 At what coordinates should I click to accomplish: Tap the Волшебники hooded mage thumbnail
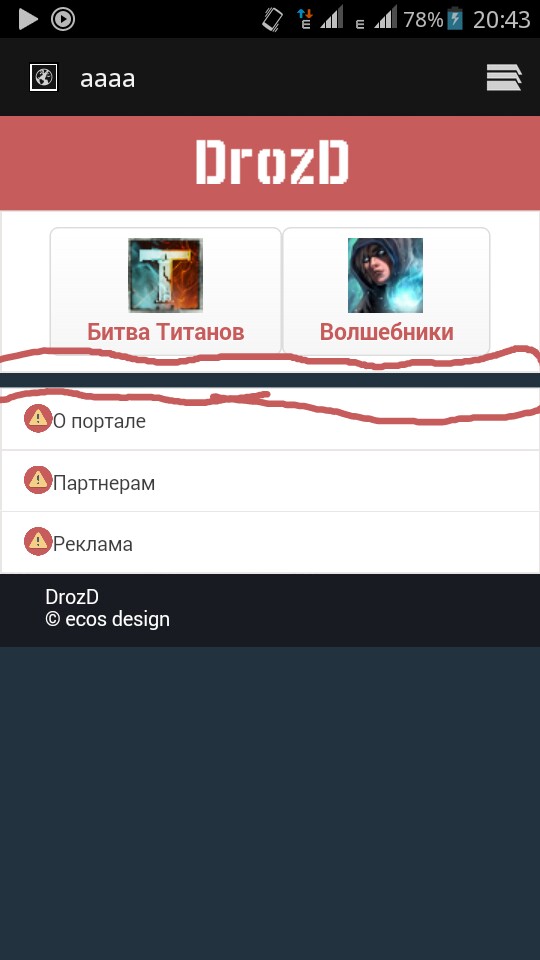(x=385, y=276)
